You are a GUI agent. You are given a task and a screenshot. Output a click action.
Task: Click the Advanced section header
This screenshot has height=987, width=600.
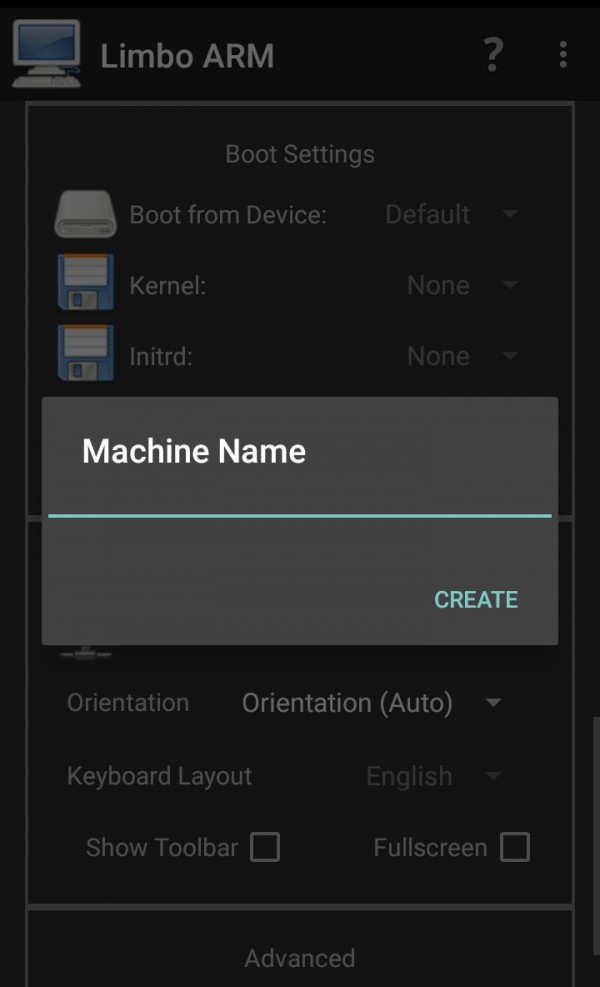[x=300, y=958]
